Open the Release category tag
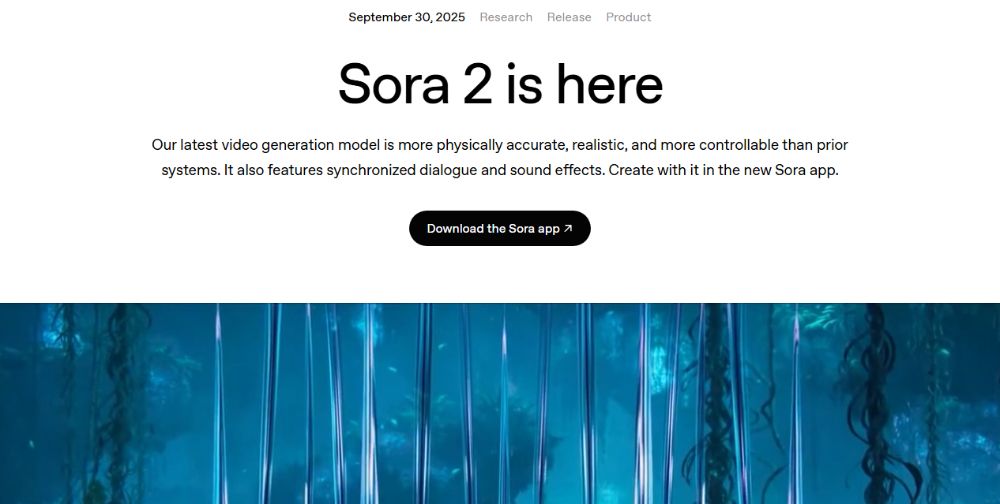This screenshot has height=504, width=1000. point(569,17)
